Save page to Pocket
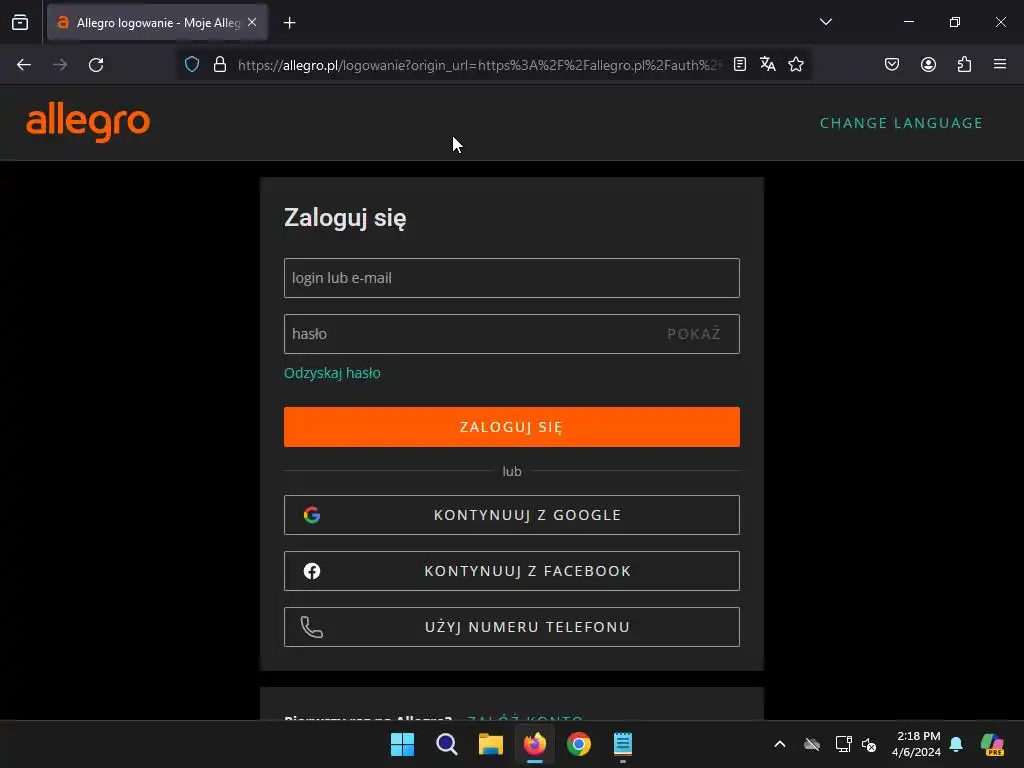The height and width of the screenshot is (768, 1024). coord(892,64)
